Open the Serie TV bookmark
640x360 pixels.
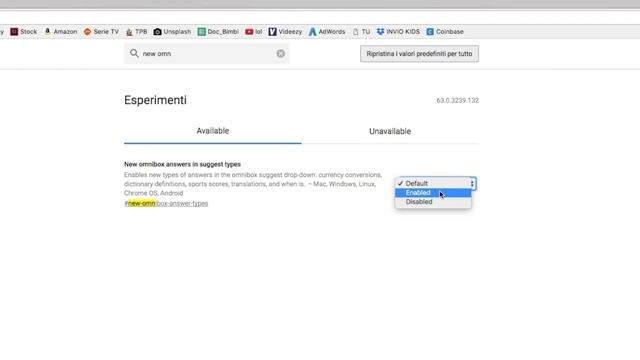coord(101,31)
